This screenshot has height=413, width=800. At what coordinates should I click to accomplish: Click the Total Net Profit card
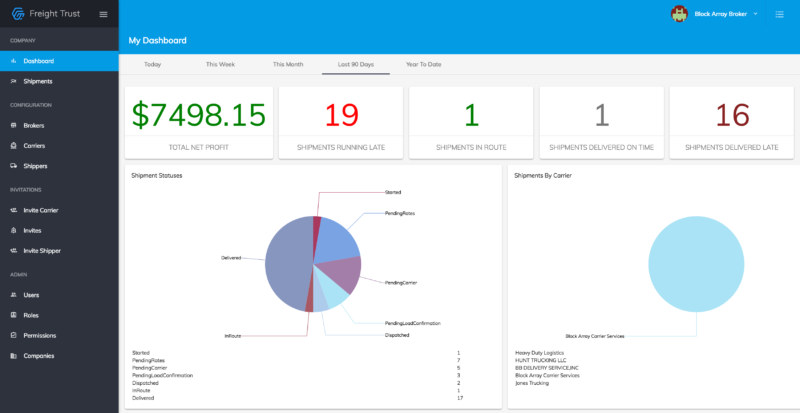(199, 123)
